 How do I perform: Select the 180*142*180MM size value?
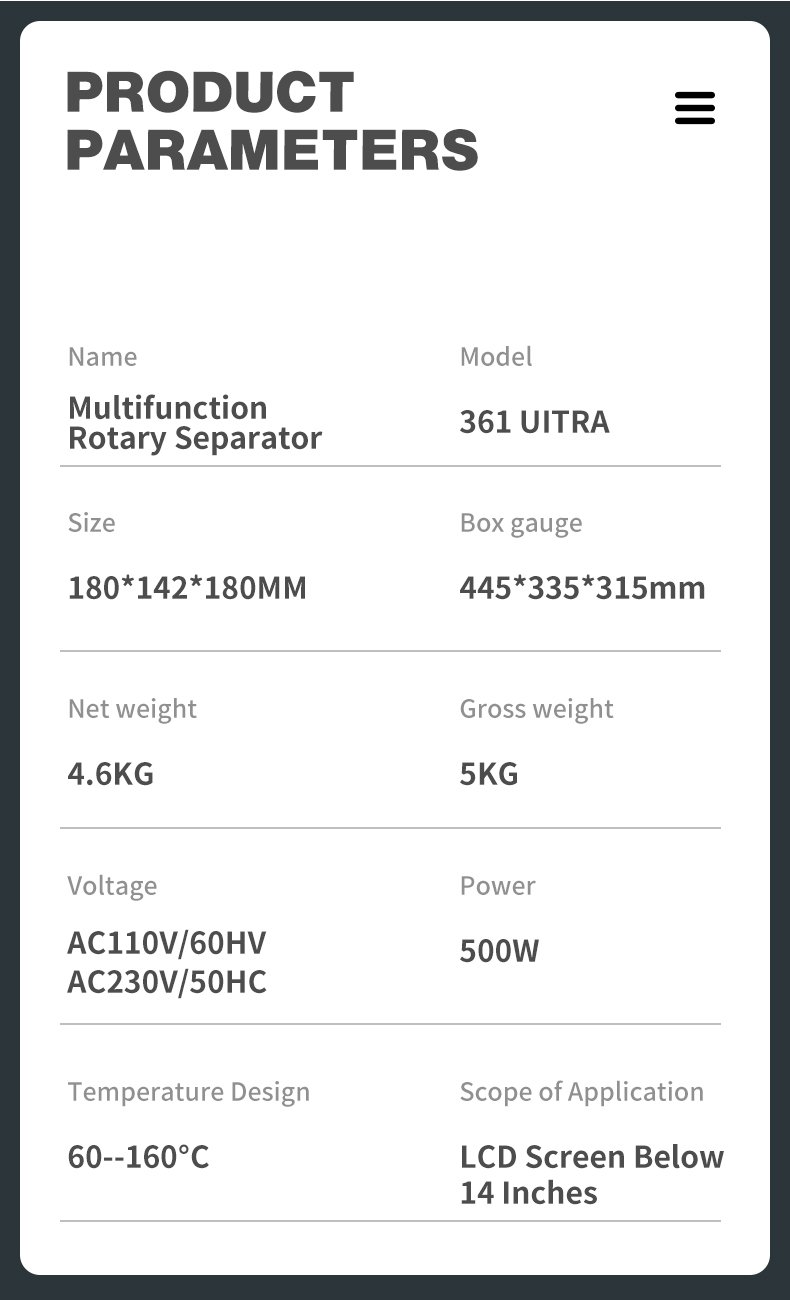(187, 588)
